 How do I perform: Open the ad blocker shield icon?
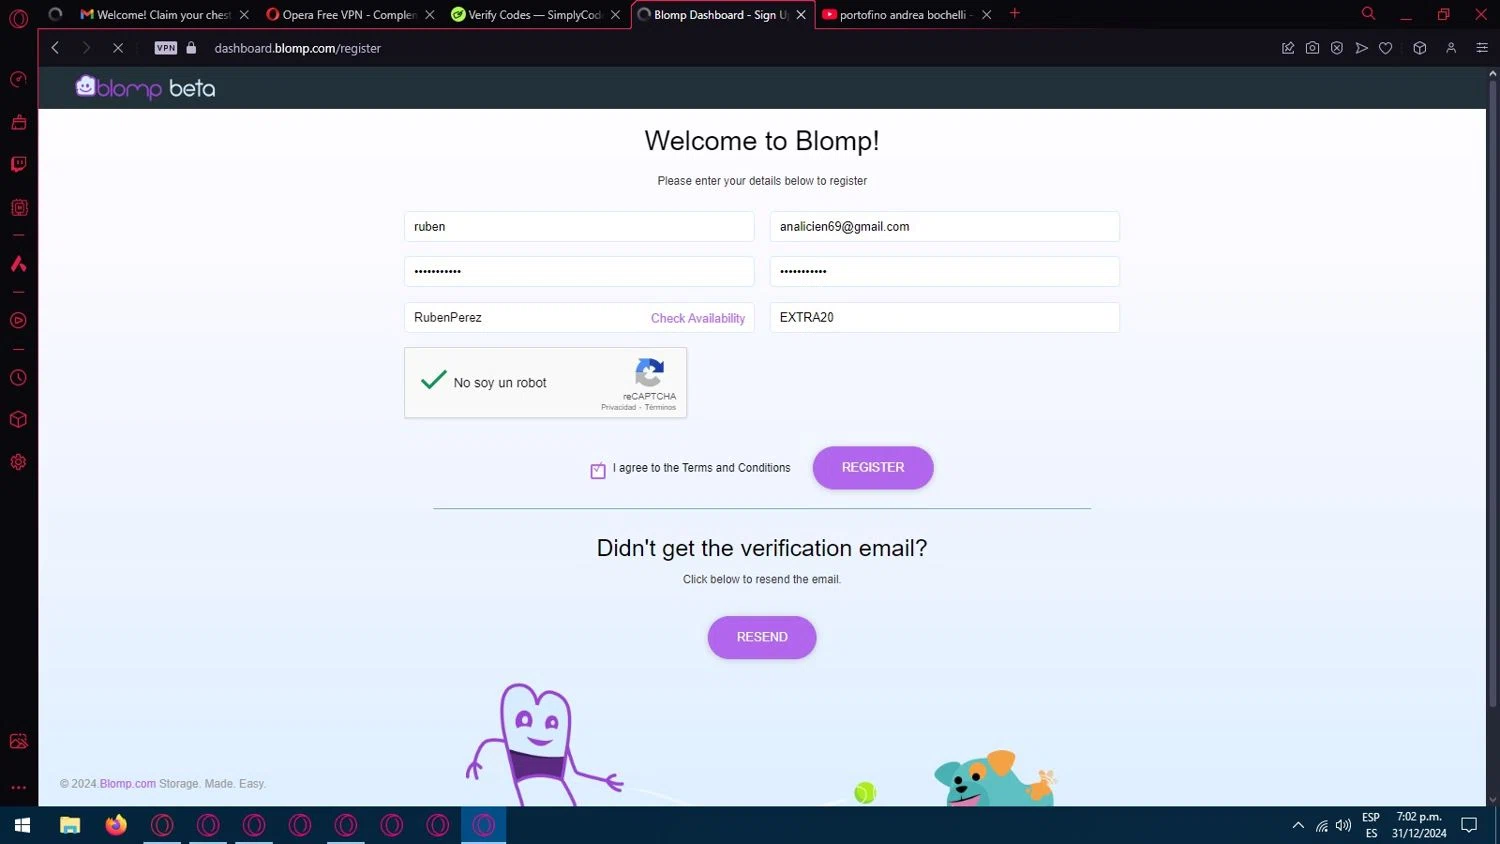coord(1337,48)
